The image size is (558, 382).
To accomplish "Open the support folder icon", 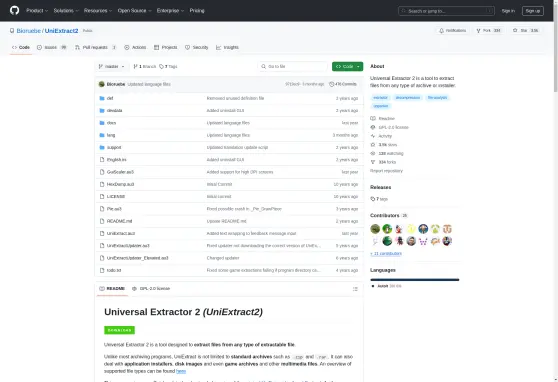I will coord(102,147).
